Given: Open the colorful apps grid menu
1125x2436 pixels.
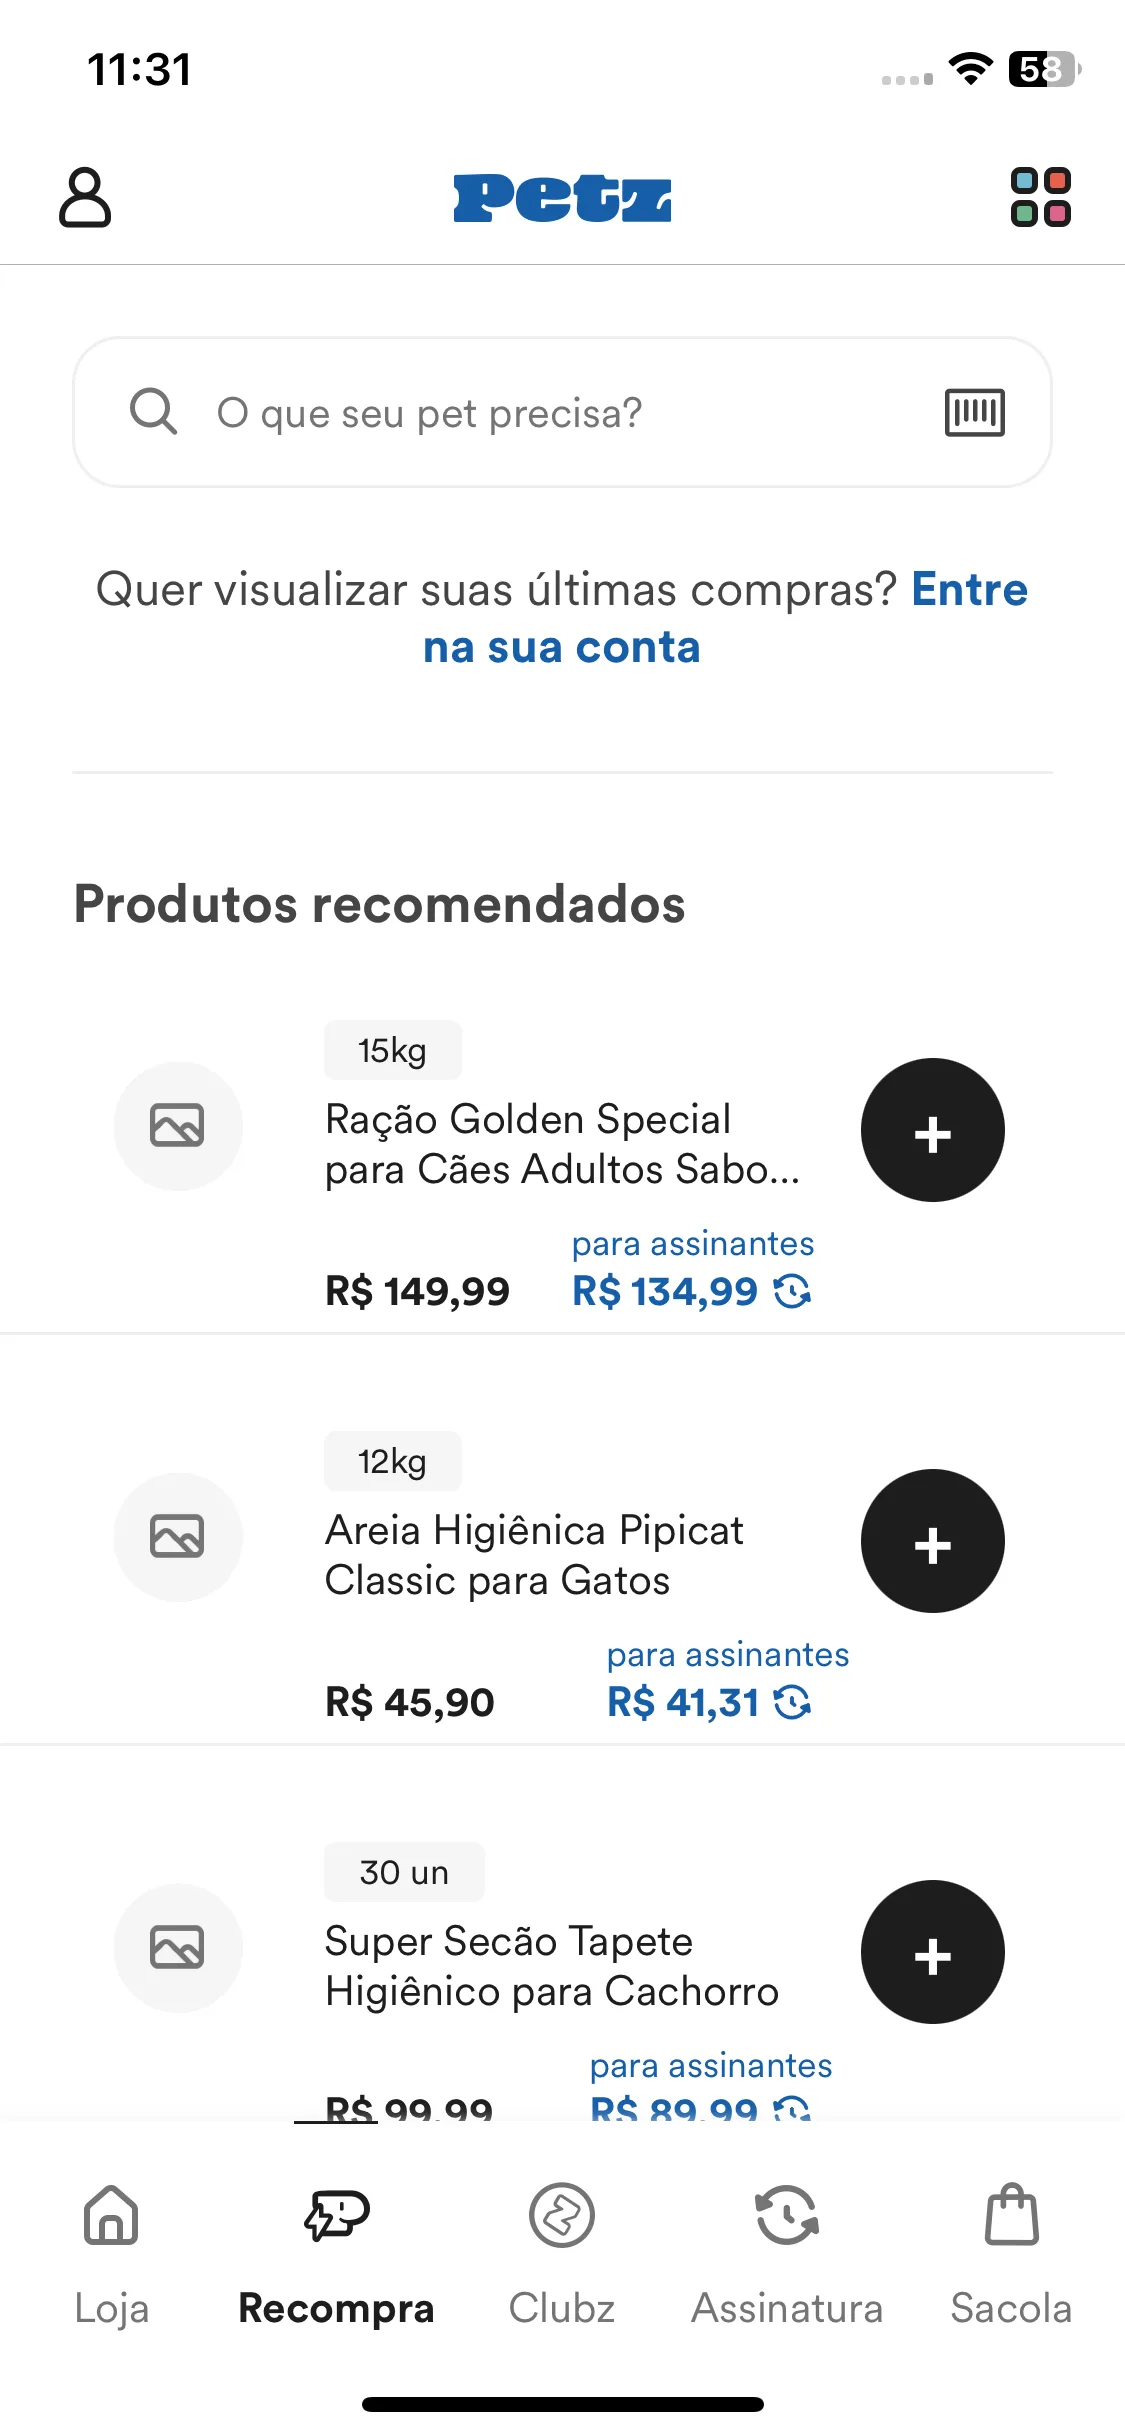Looking at the screenshot, I should [1040, 197].
